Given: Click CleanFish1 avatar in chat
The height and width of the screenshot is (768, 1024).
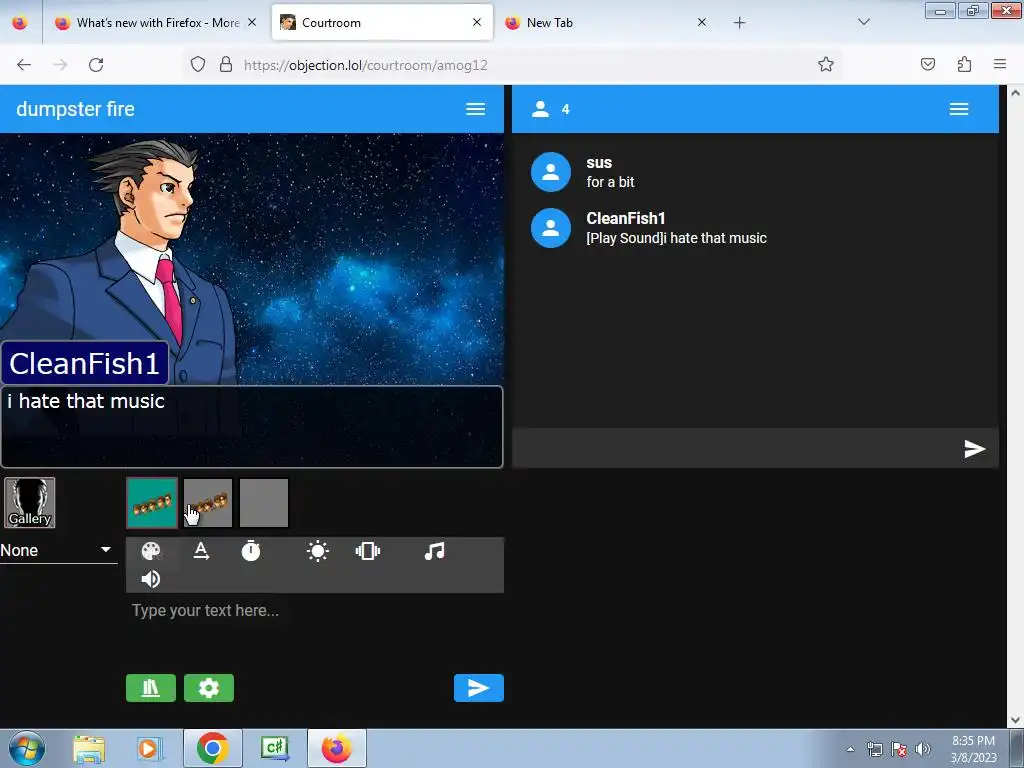Looking at the screenshot, I should click(x=551, y=228).
